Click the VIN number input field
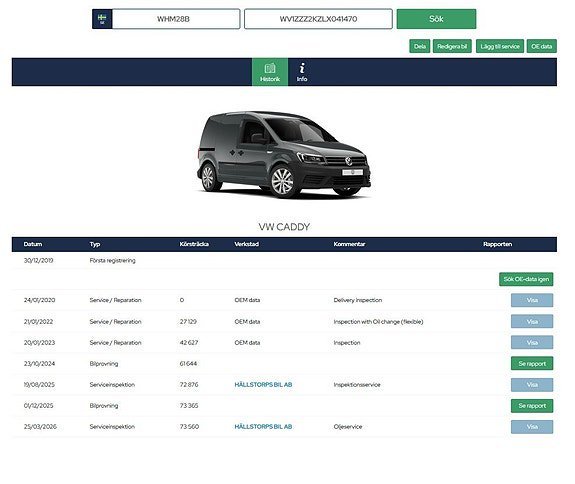 point(318,19)
